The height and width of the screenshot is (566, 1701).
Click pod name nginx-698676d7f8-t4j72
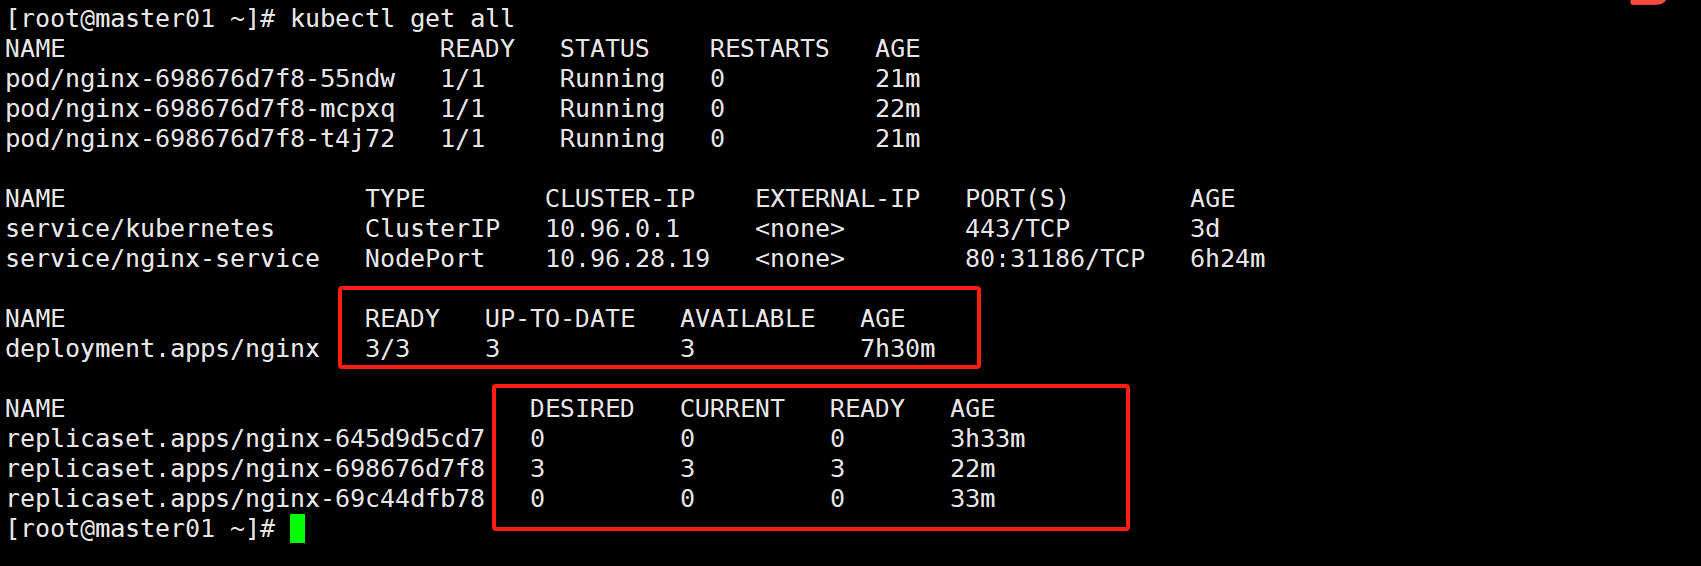point(200,139)
